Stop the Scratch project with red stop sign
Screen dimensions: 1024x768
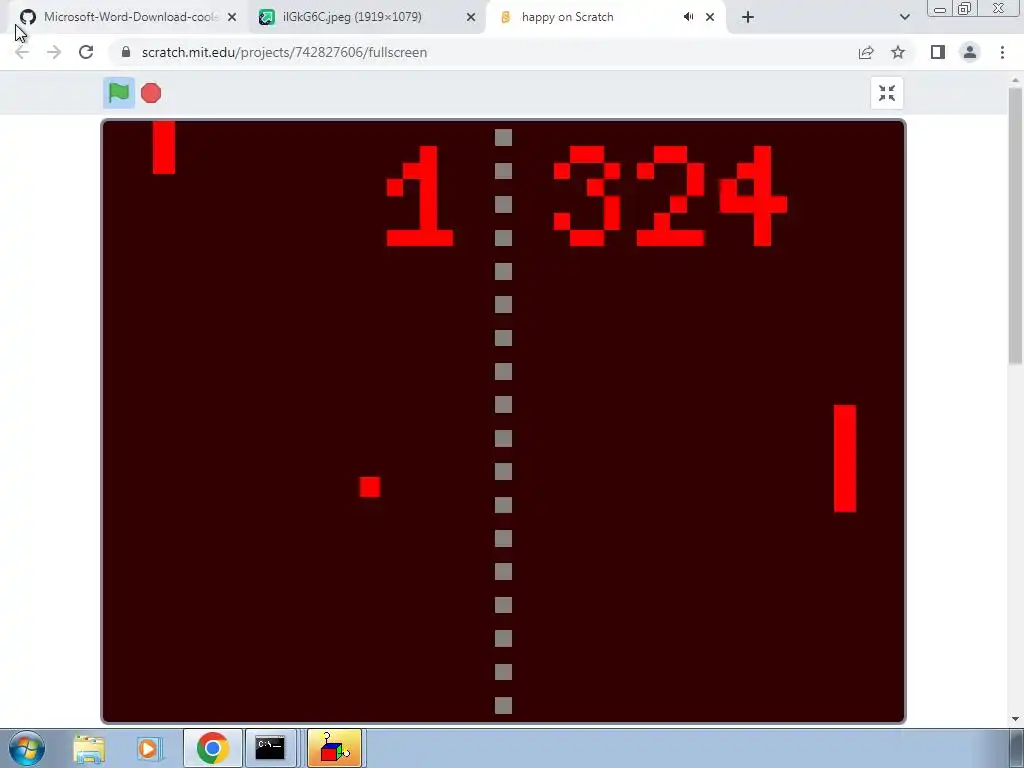pyautogui.click(x=151, y=93)
